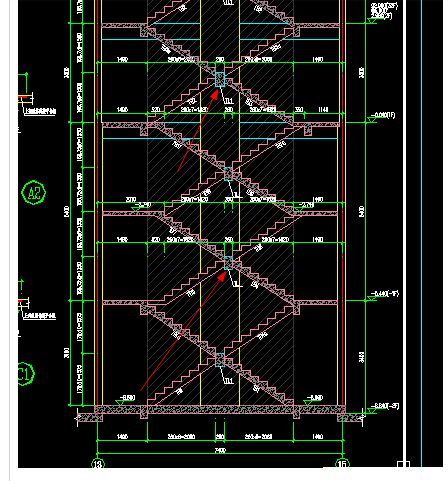Select the grid axis bubble numbered 13
This screenshot has width=448, height=481.
tap(98, 464)
